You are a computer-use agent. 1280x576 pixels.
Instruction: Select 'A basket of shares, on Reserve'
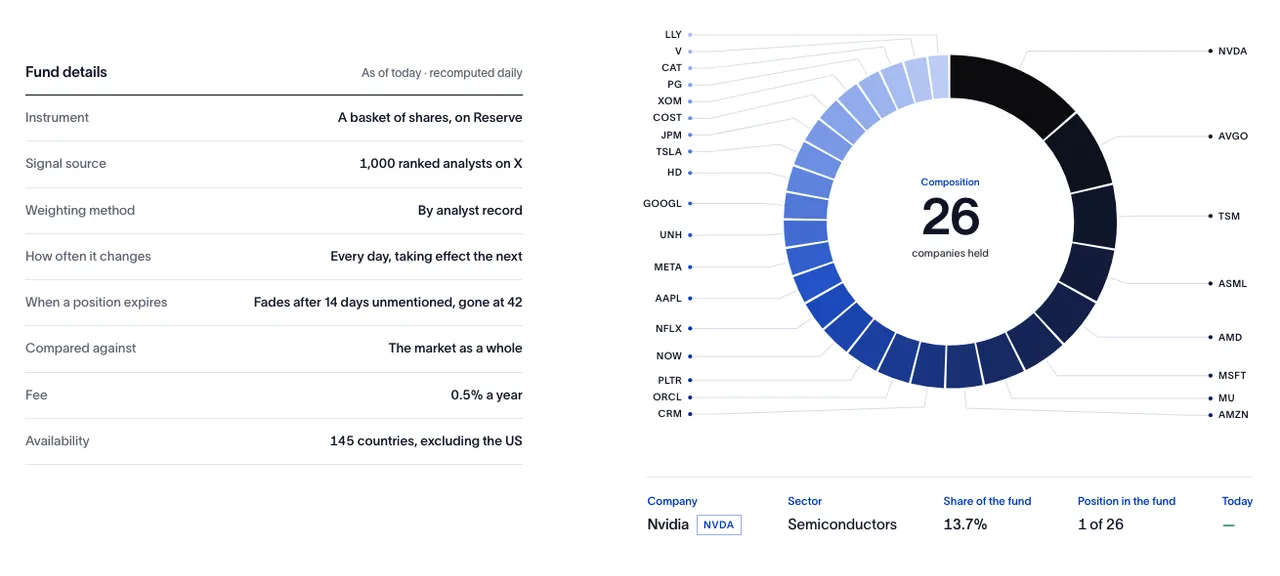430,117
